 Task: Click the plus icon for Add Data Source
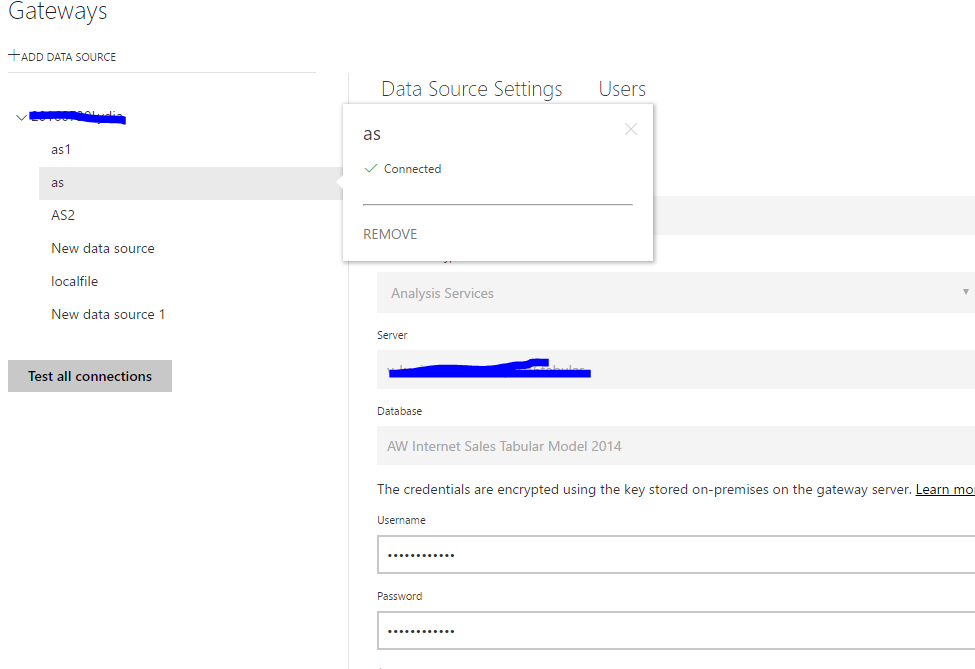14,55
